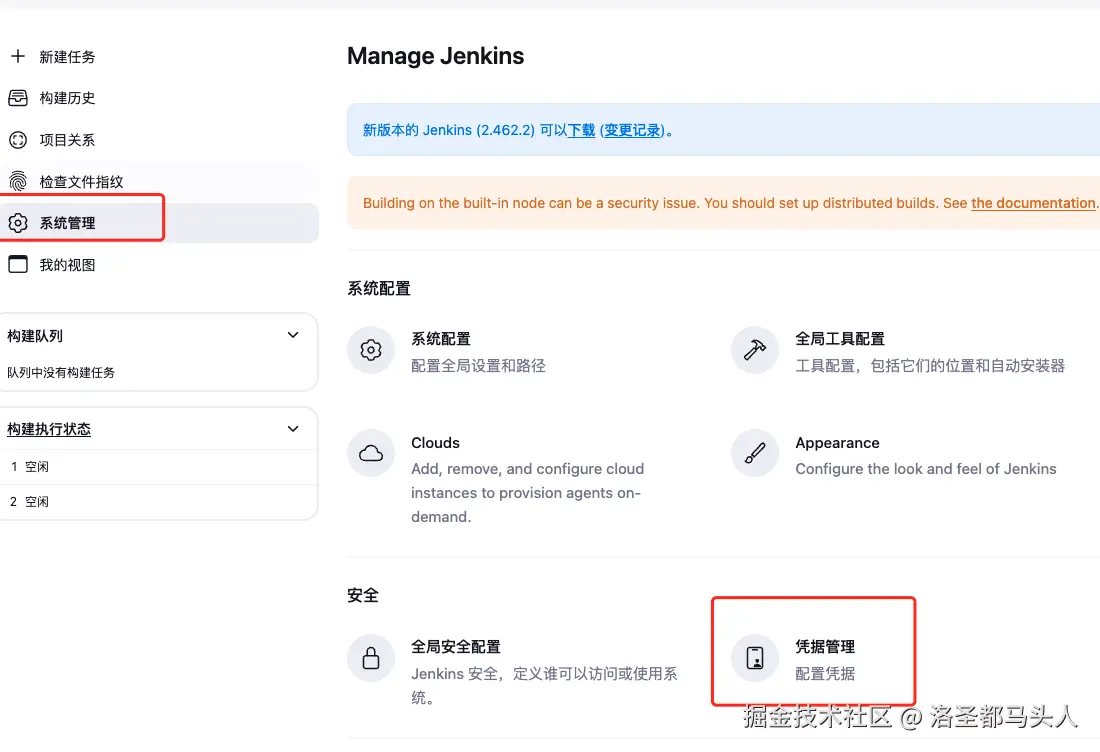Open the documentation link in the warning
Viewport: 1100px width, 752px height.
pyautogui.click(x=1033, y=203)
